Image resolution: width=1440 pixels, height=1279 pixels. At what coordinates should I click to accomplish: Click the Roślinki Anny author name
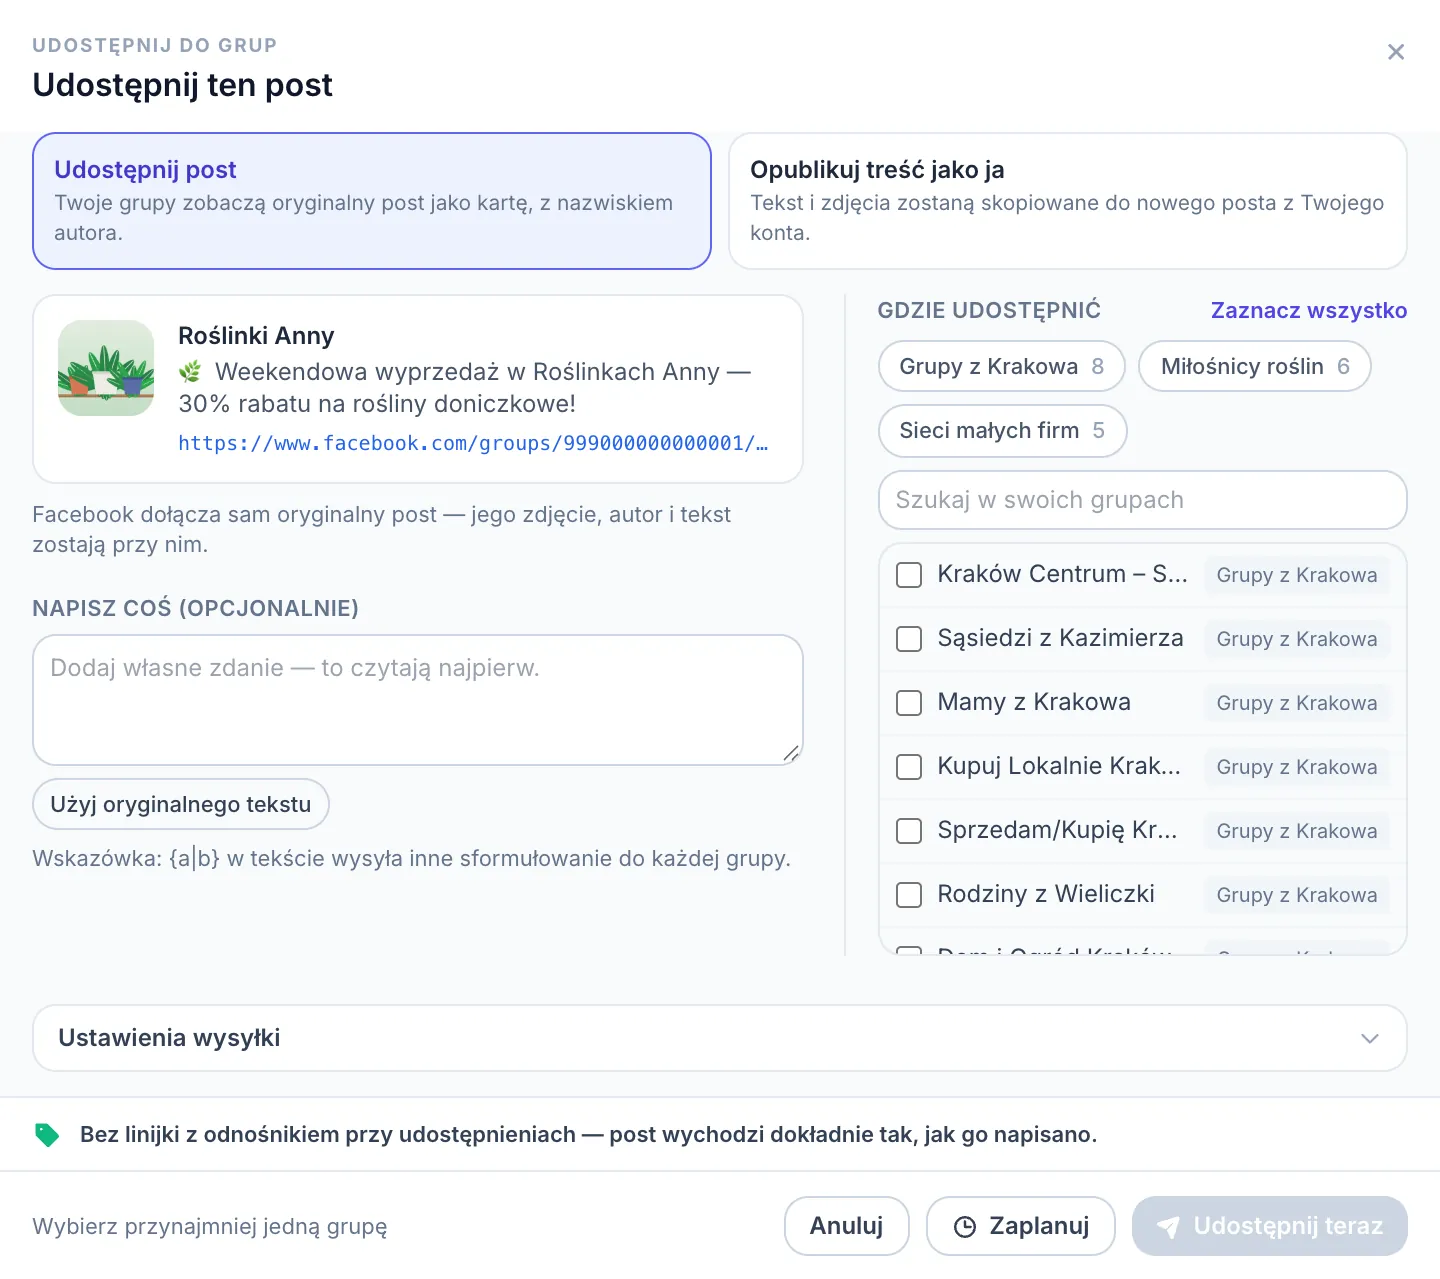[256, 336]
